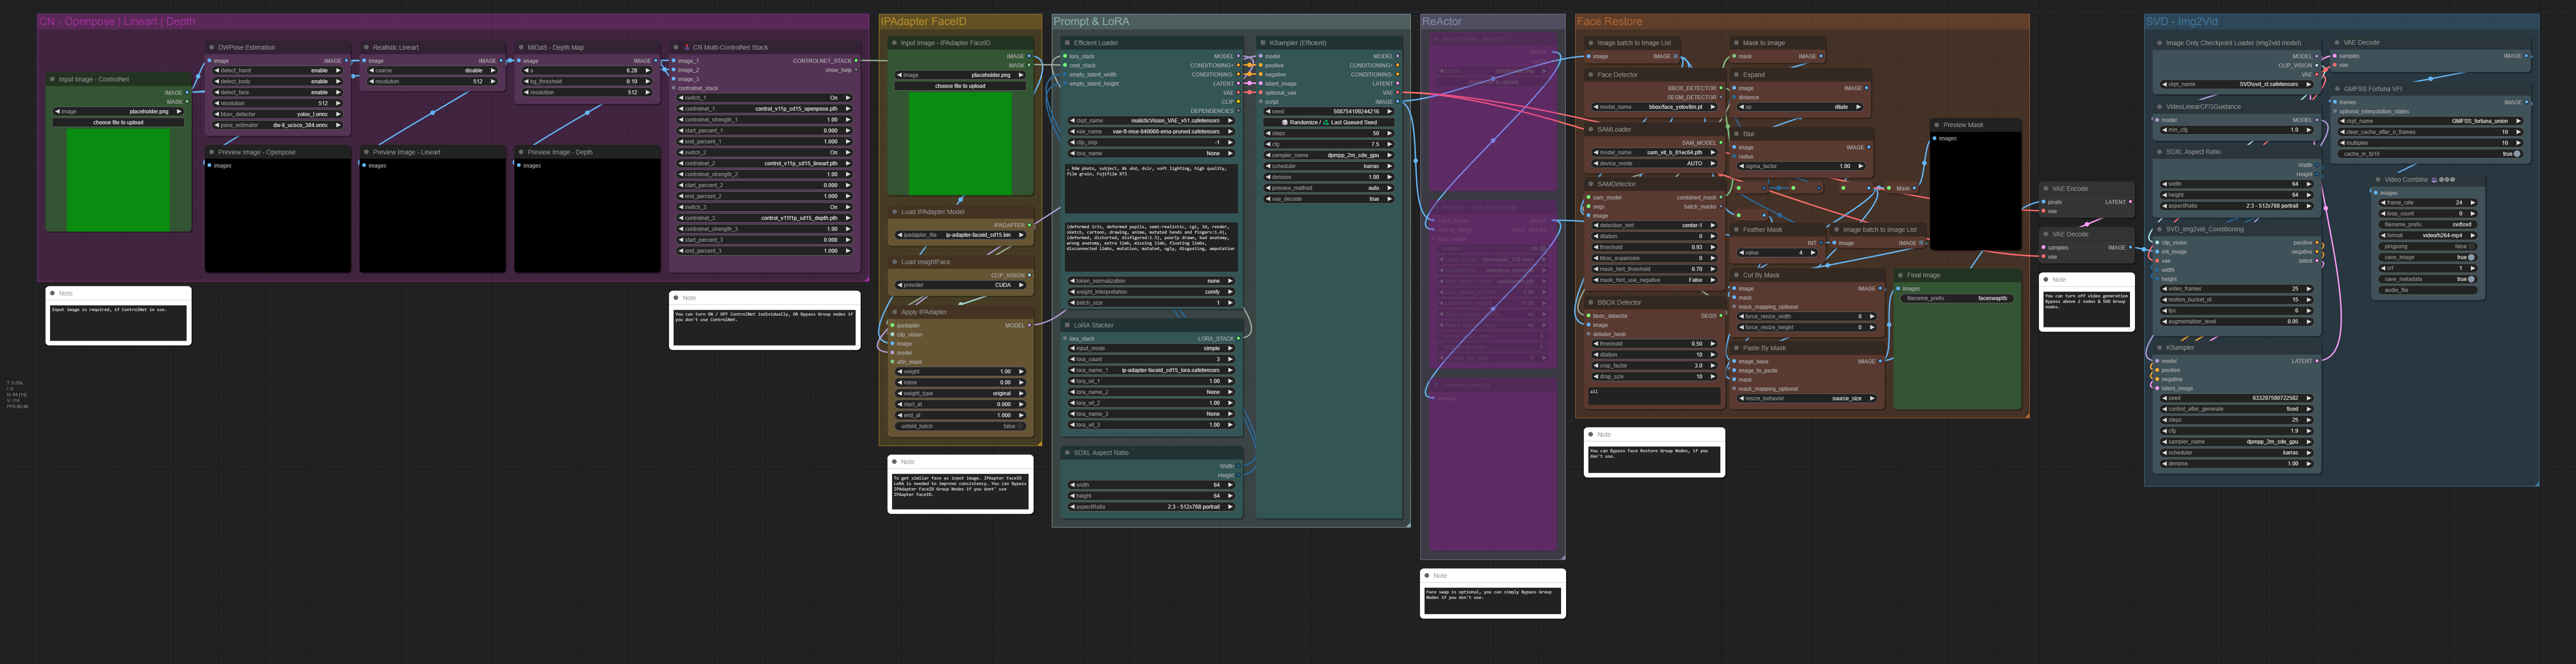Click the show_help output port

pos(856,70)
